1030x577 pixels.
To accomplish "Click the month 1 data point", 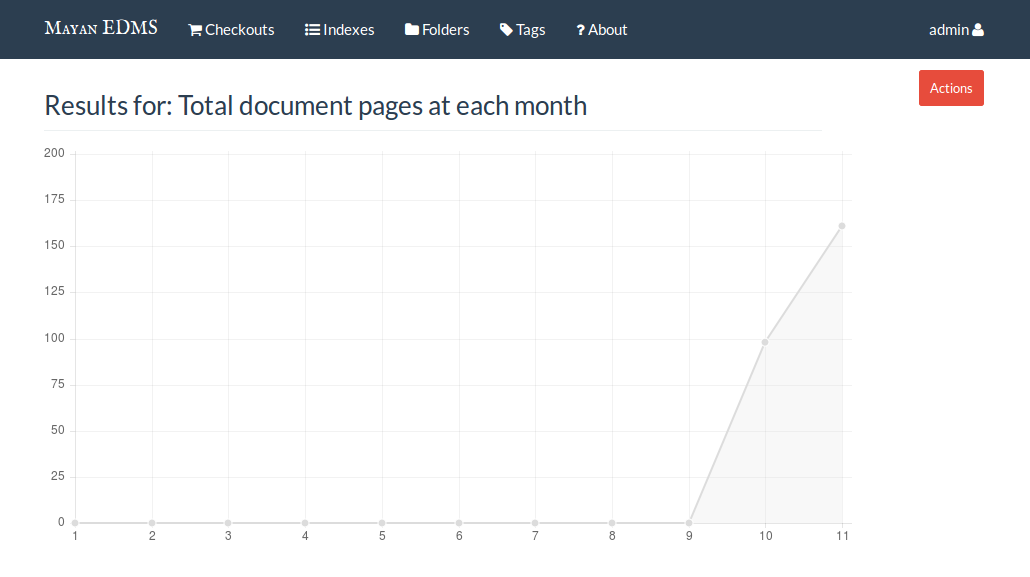I will [x=75, y=523].
